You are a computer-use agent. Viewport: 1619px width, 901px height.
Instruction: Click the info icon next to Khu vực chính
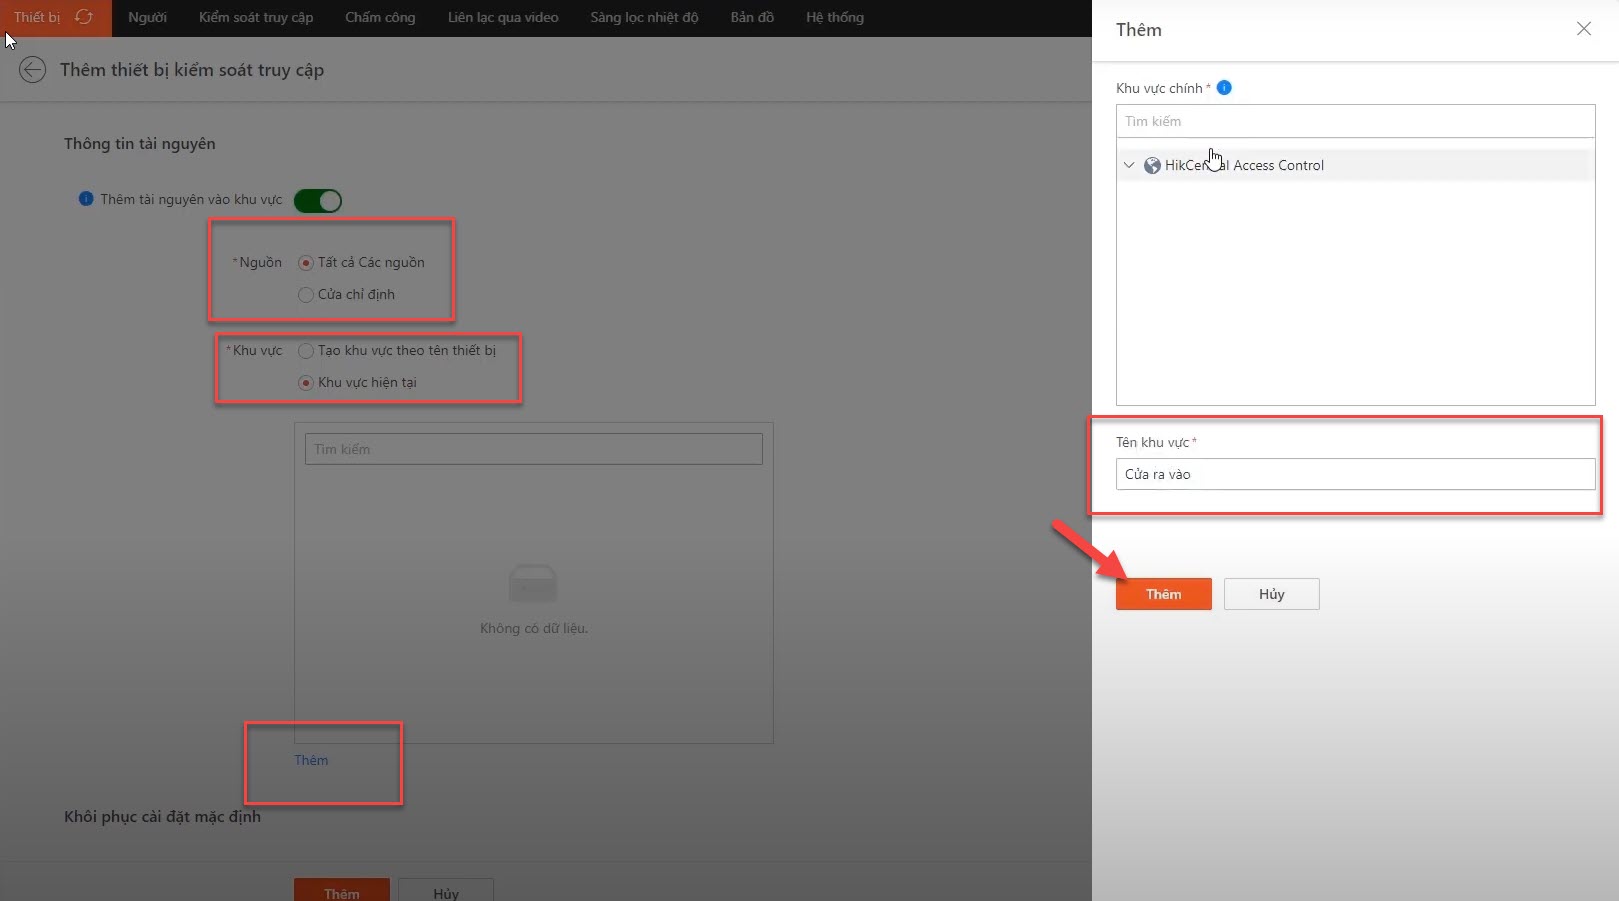(1224, 88)
